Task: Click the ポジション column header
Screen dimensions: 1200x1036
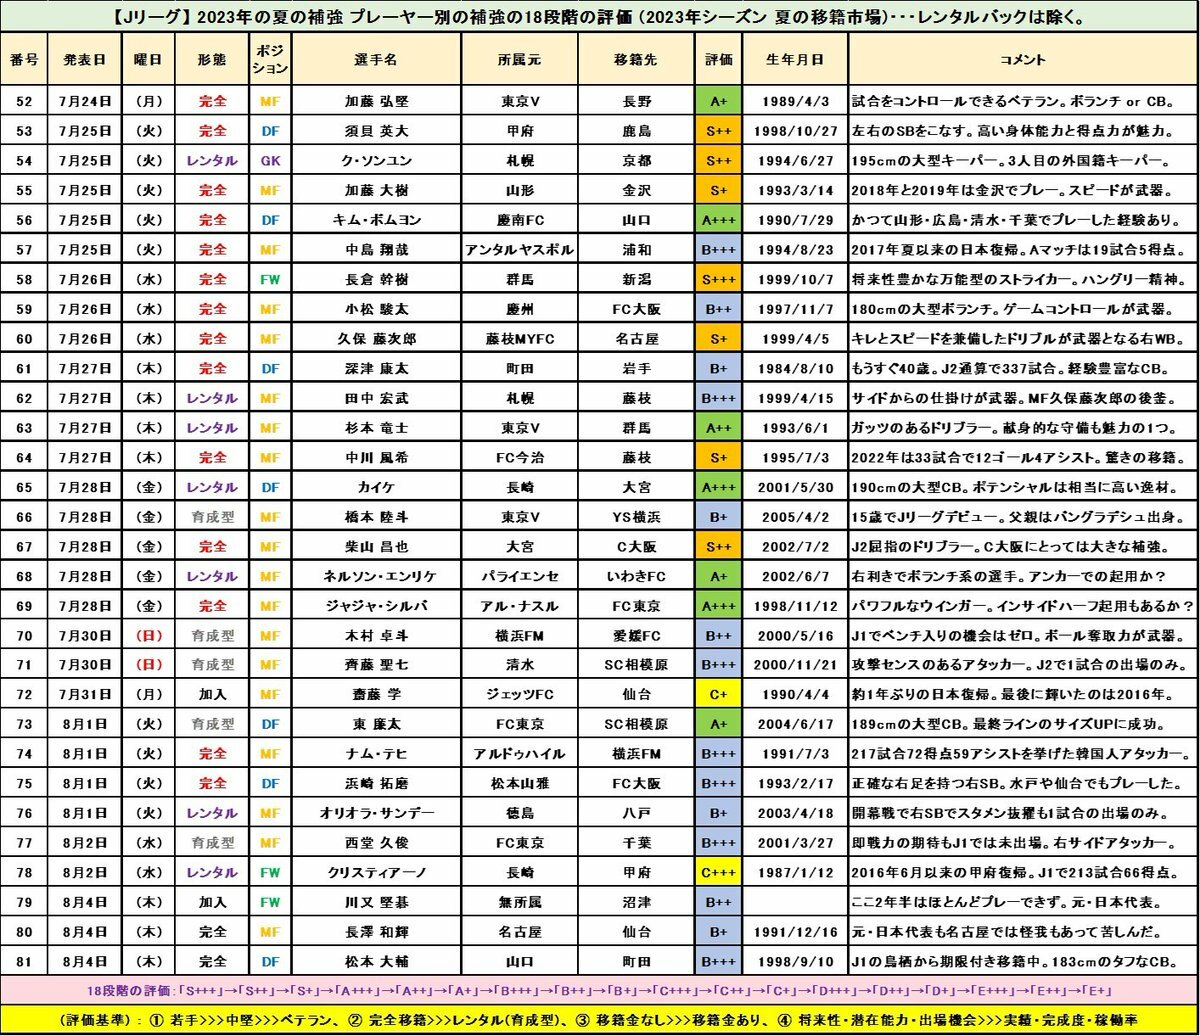Action: (x=271, y=60)
